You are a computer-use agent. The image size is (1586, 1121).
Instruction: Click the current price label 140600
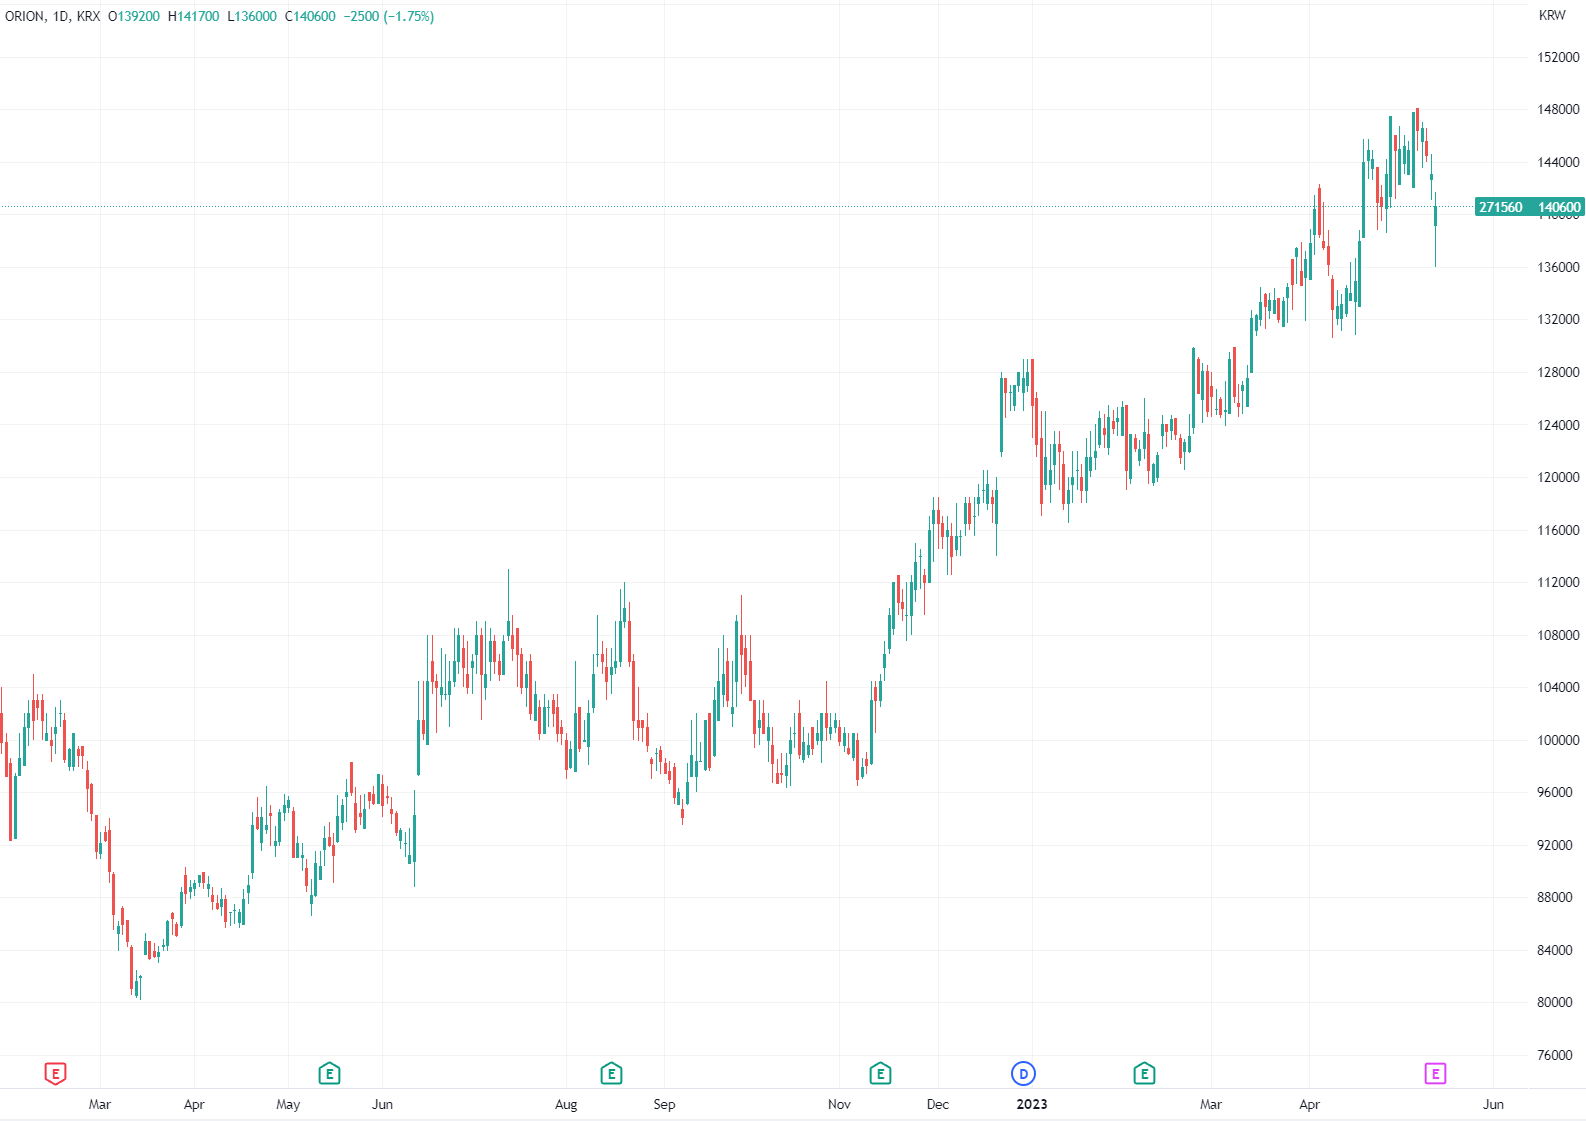[1559, 207]
